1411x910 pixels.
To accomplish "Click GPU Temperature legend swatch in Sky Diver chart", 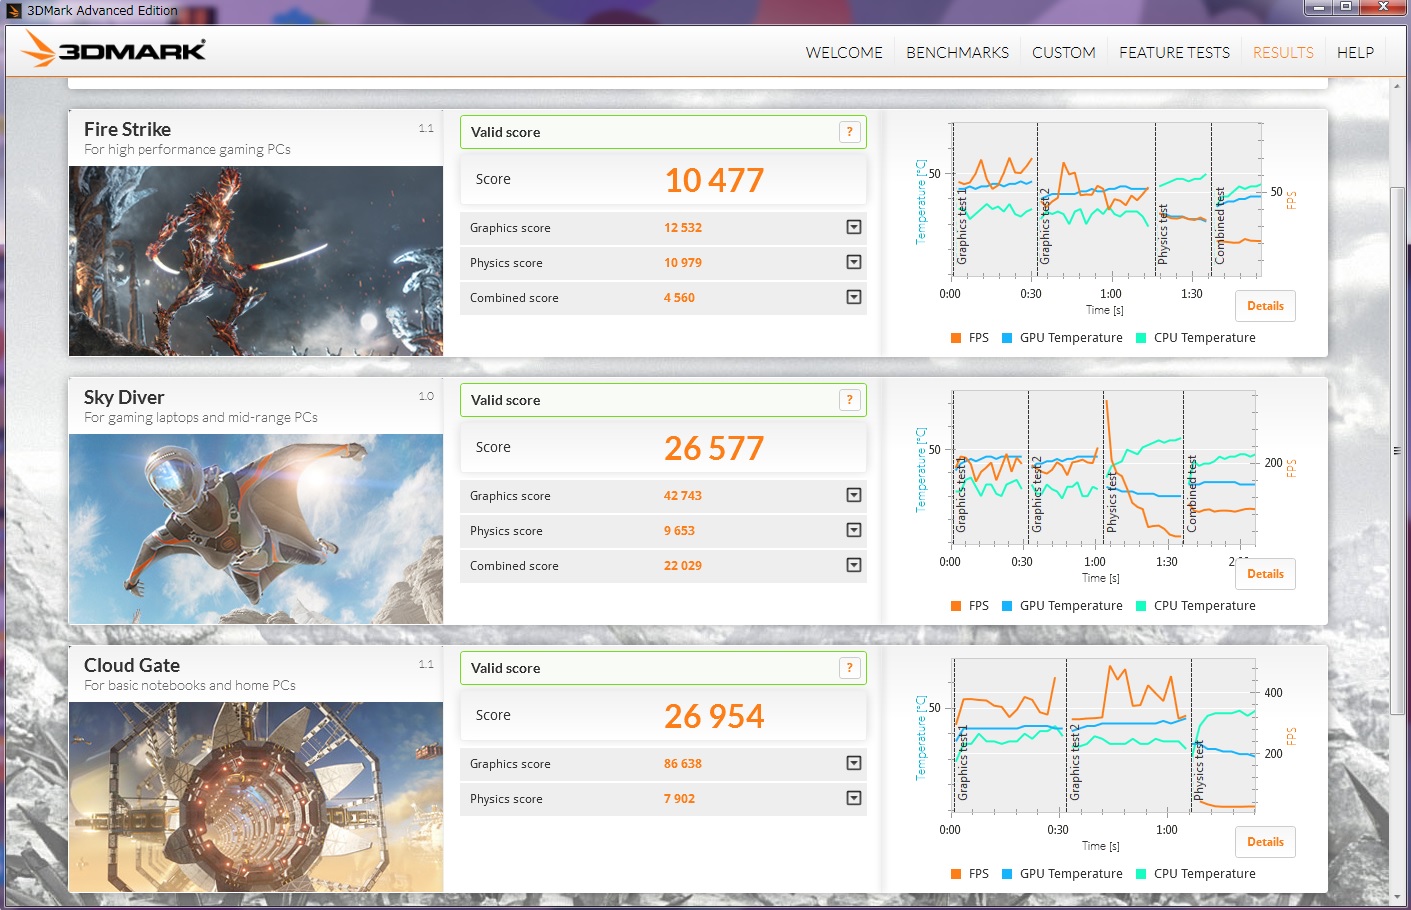I will click(x=1007, y=606).
